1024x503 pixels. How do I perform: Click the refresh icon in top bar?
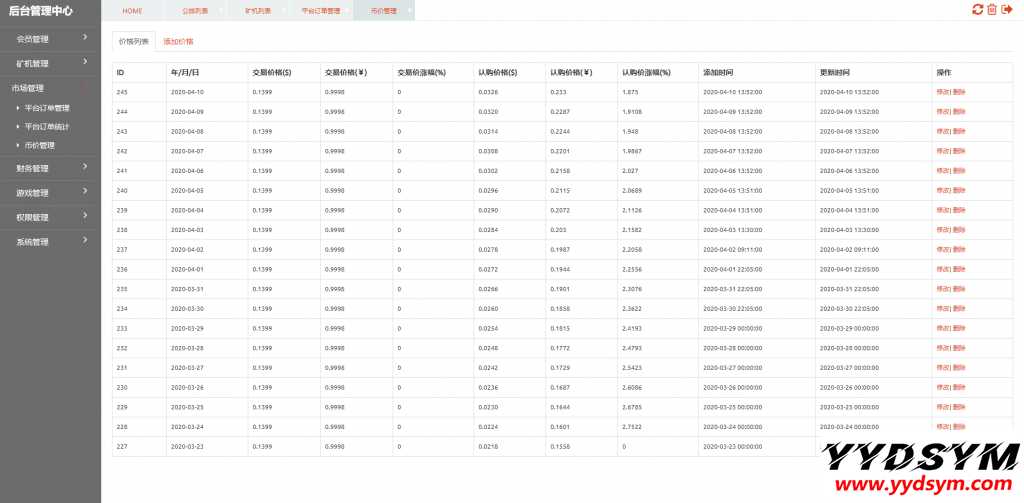(977, 9)
